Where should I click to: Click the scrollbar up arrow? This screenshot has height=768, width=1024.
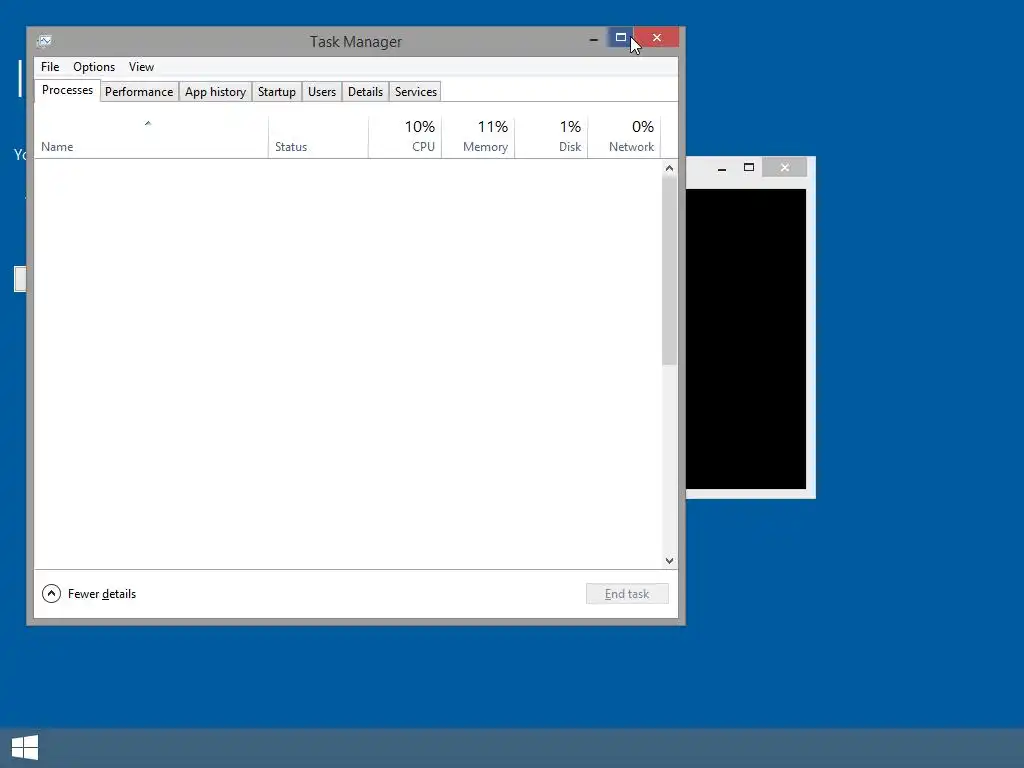669,168
